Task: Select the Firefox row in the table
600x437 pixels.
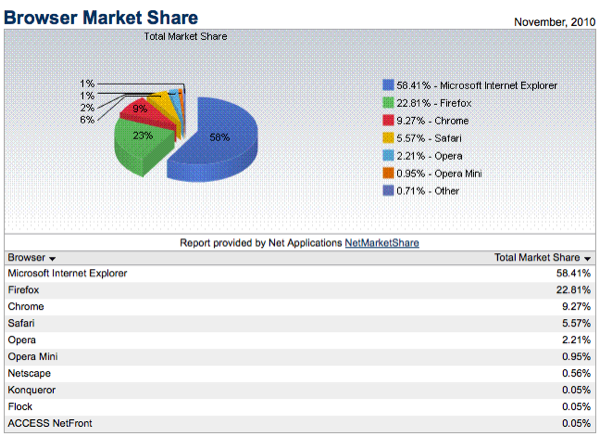Action: tap(300, 290)
